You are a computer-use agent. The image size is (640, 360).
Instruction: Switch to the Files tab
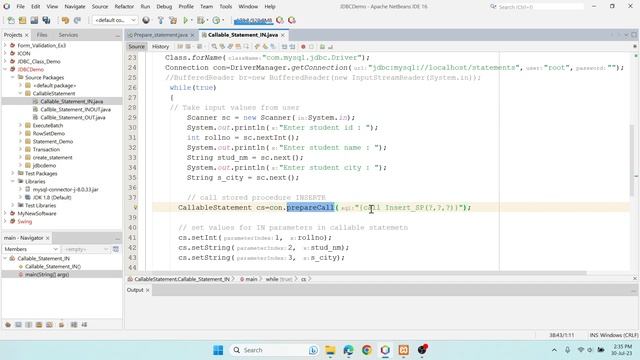[x=42, y=35]
